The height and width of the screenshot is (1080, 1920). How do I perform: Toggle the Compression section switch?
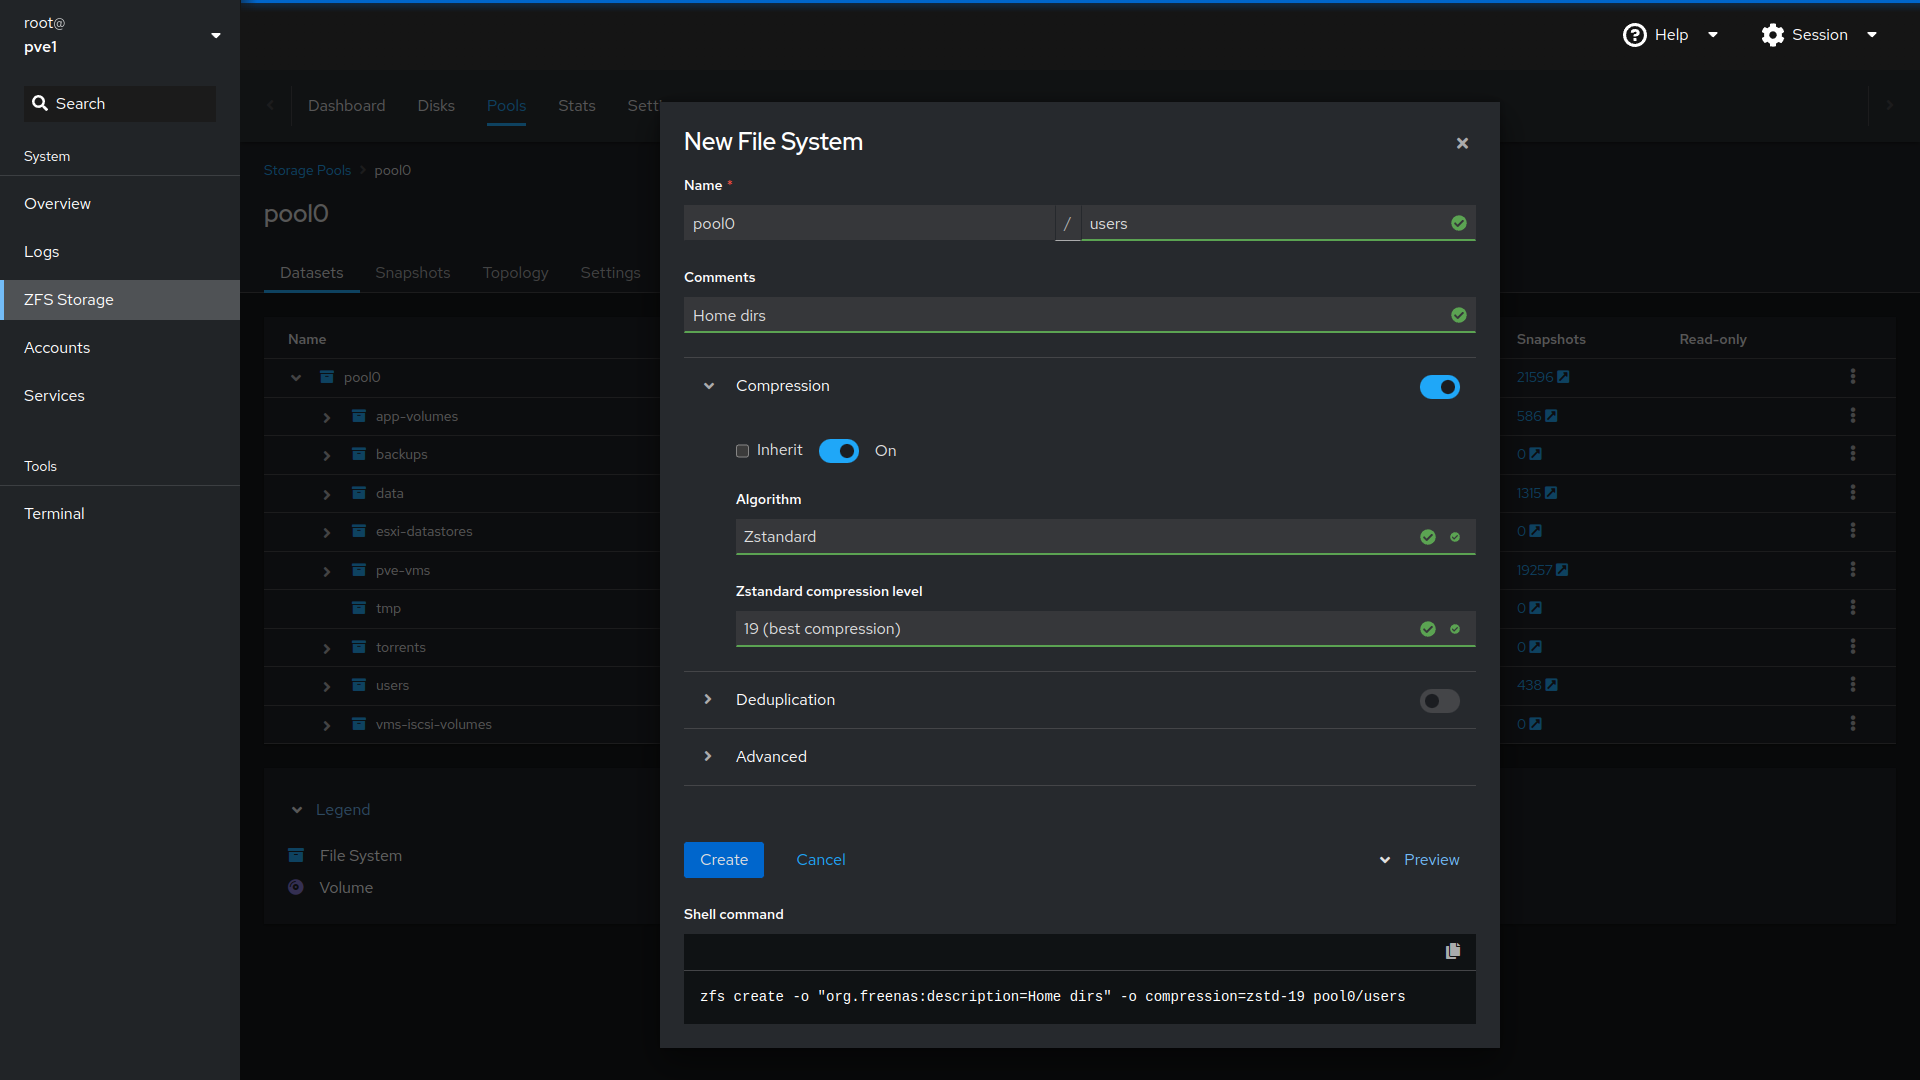point(1439,387)
